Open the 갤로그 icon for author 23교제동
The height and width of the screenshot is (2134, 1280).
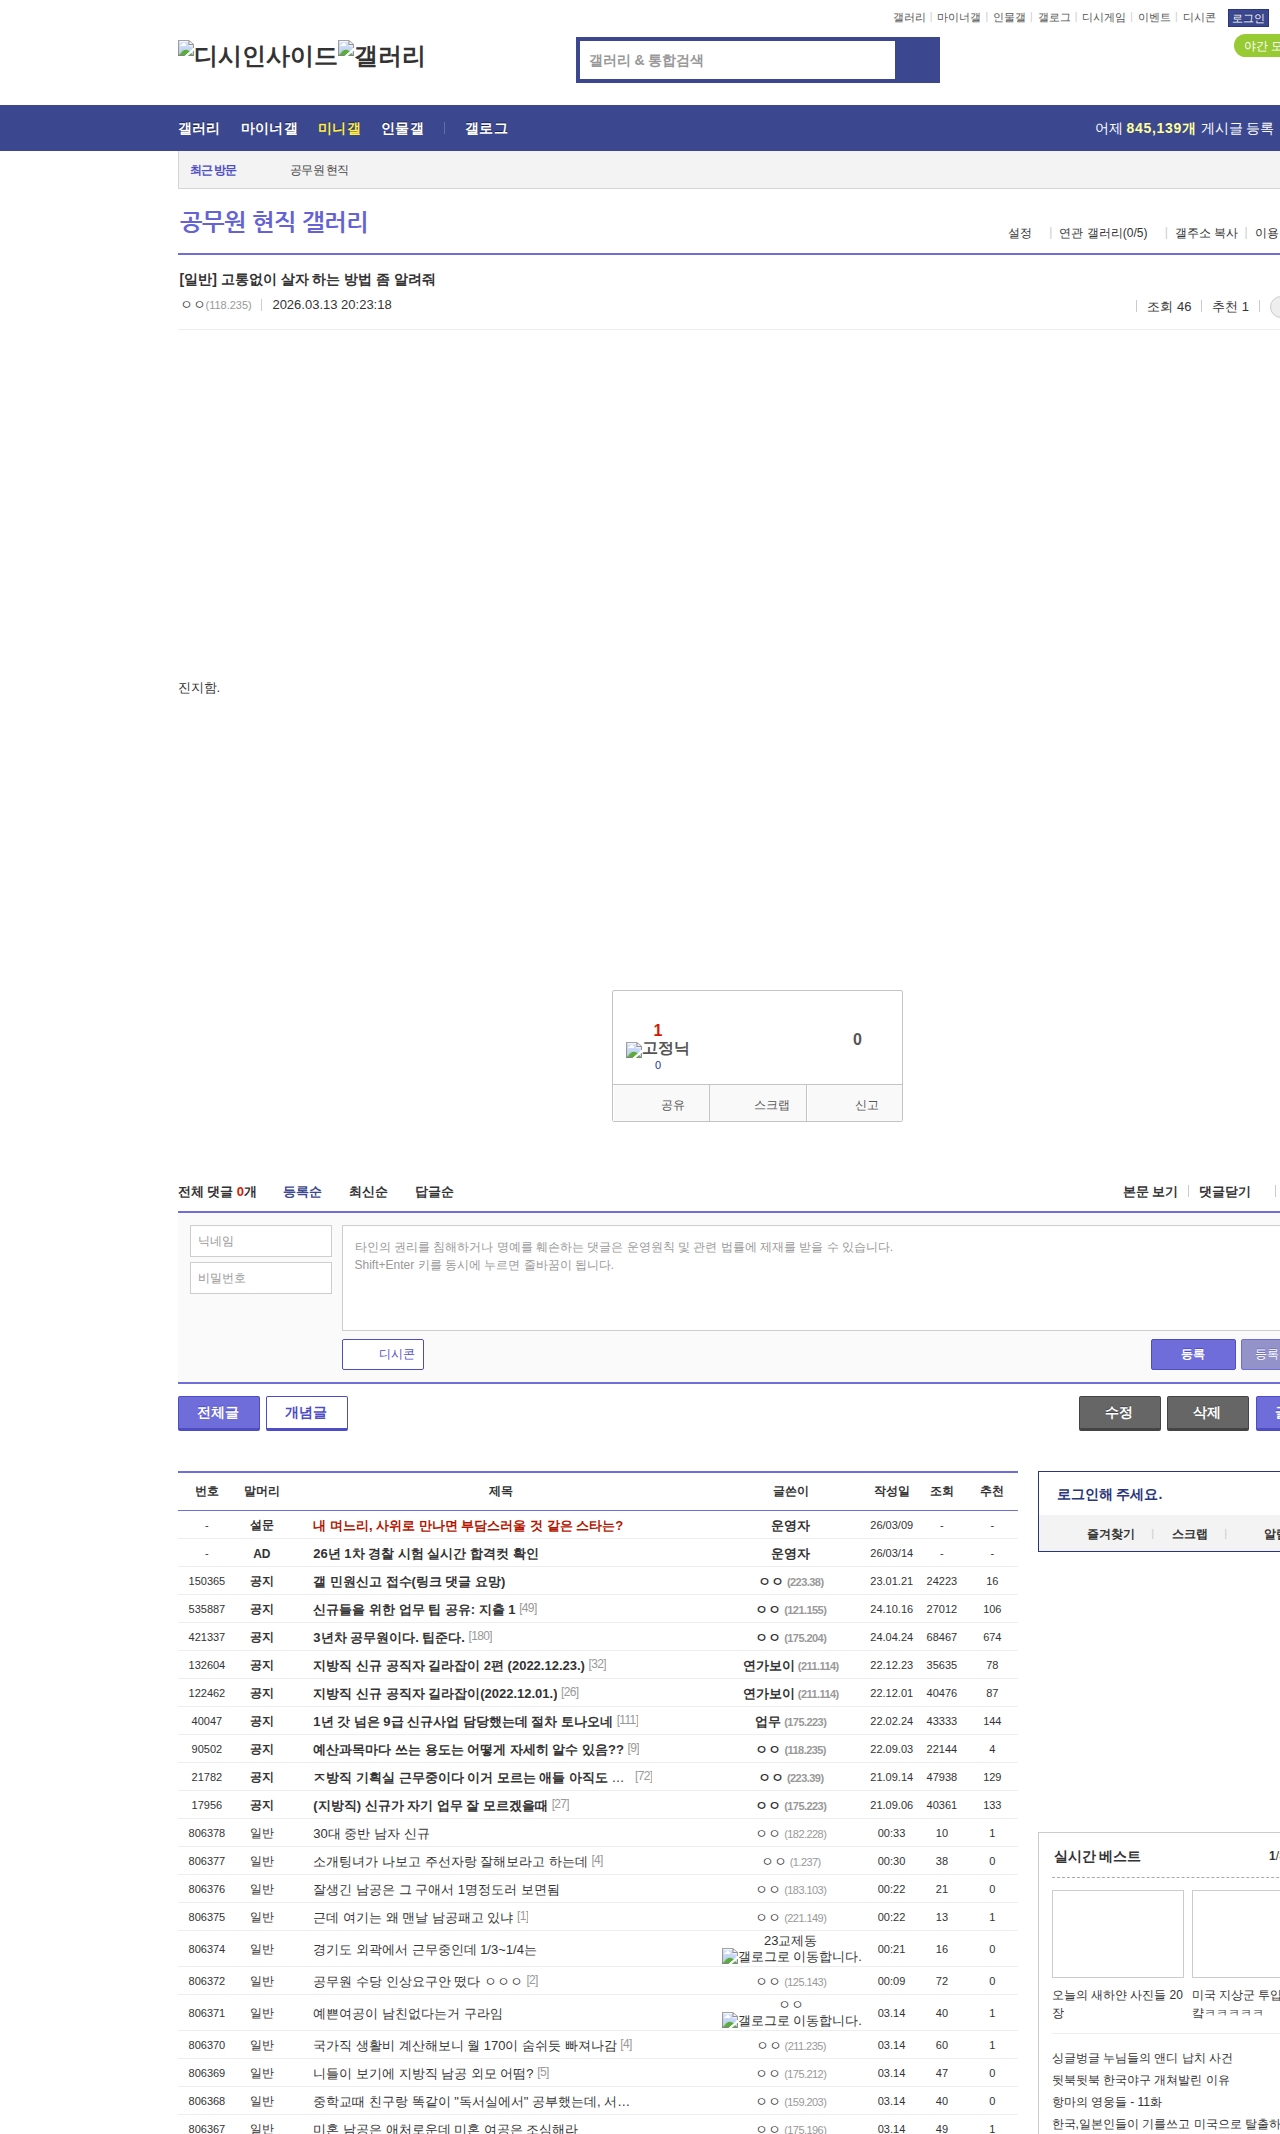729,1957
